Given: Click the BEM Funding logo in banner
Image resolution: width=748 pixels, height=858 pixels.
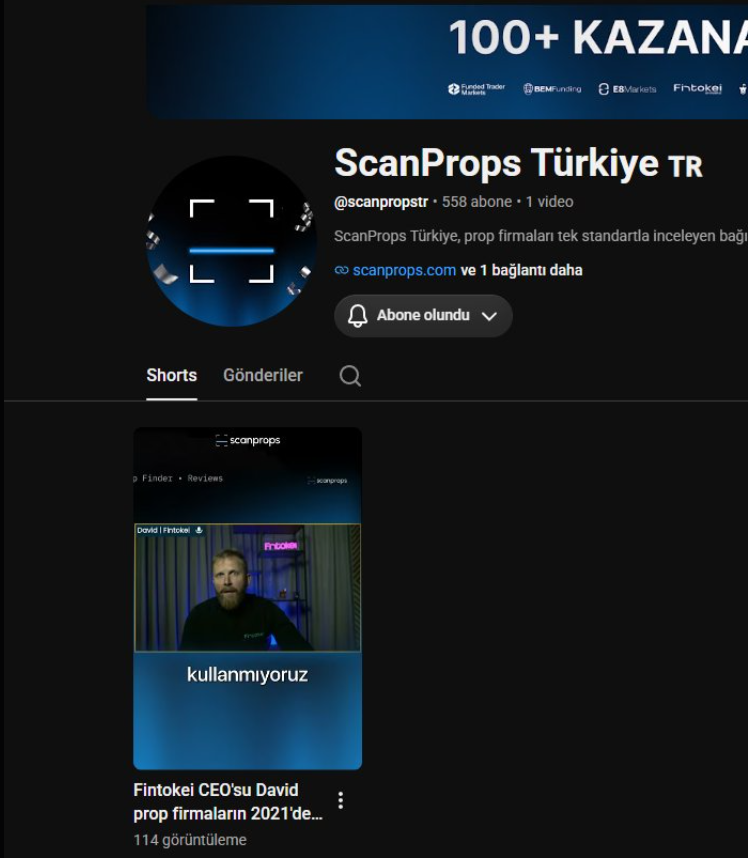Looking at the screenshot, I should pos(552,89).
